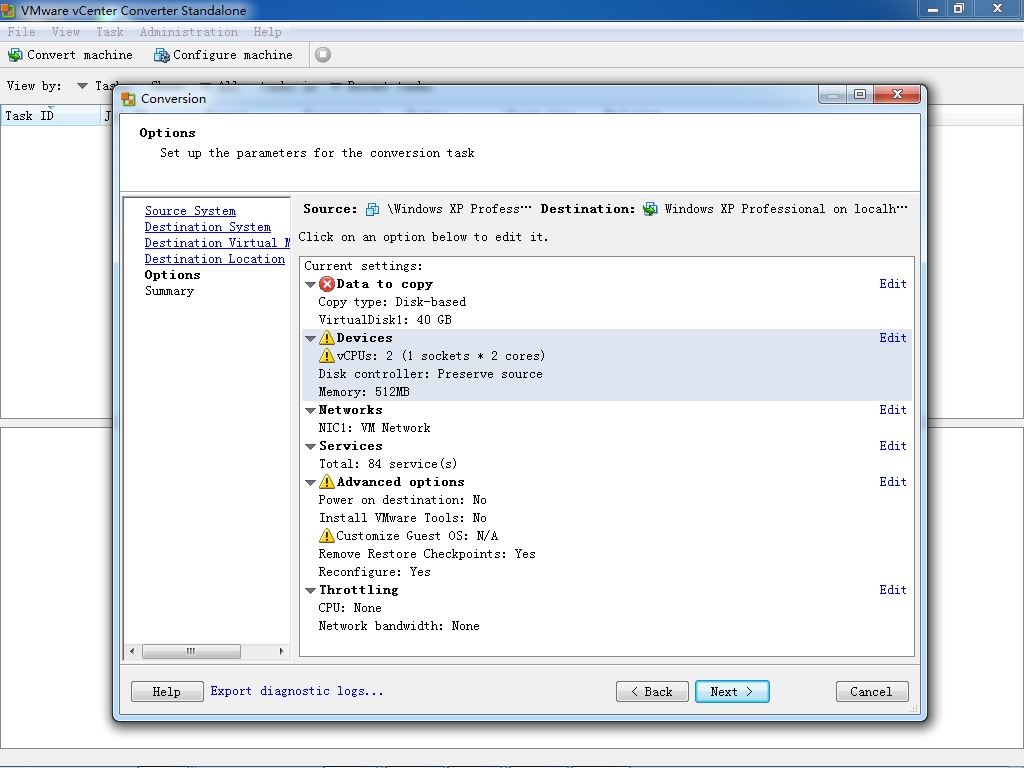Click the step list horizontal scrollbar thumb

click(191, 651)
